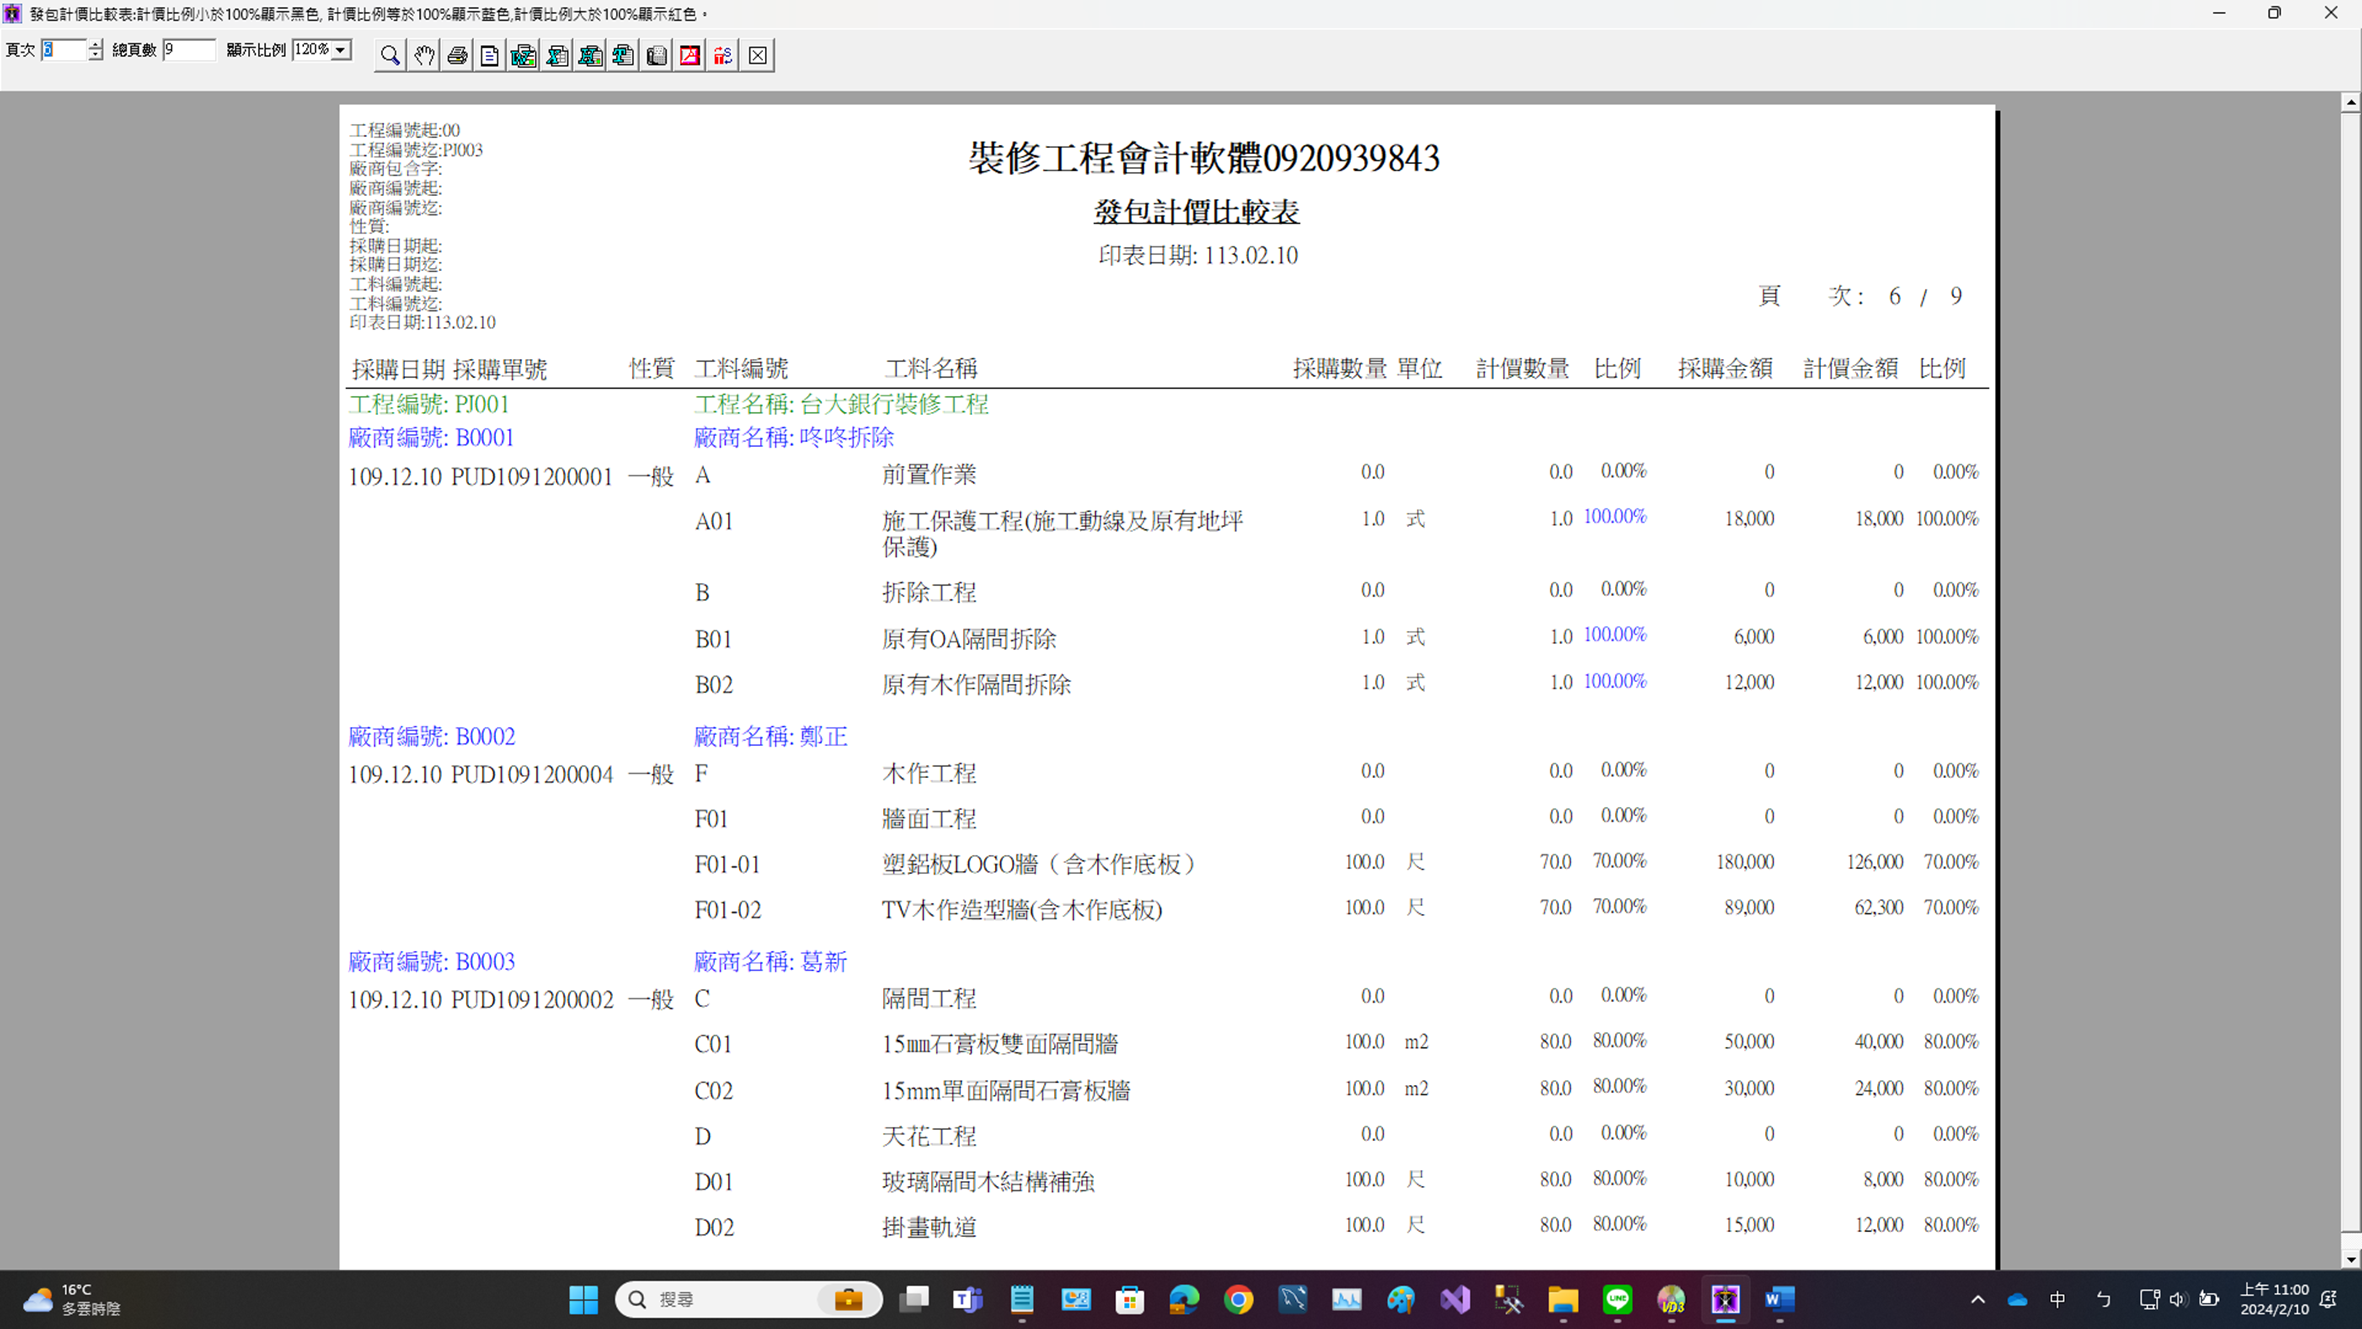Export report to Word document
The height and width of the screenshot is (1329, 2362).
tap(523, 56)
